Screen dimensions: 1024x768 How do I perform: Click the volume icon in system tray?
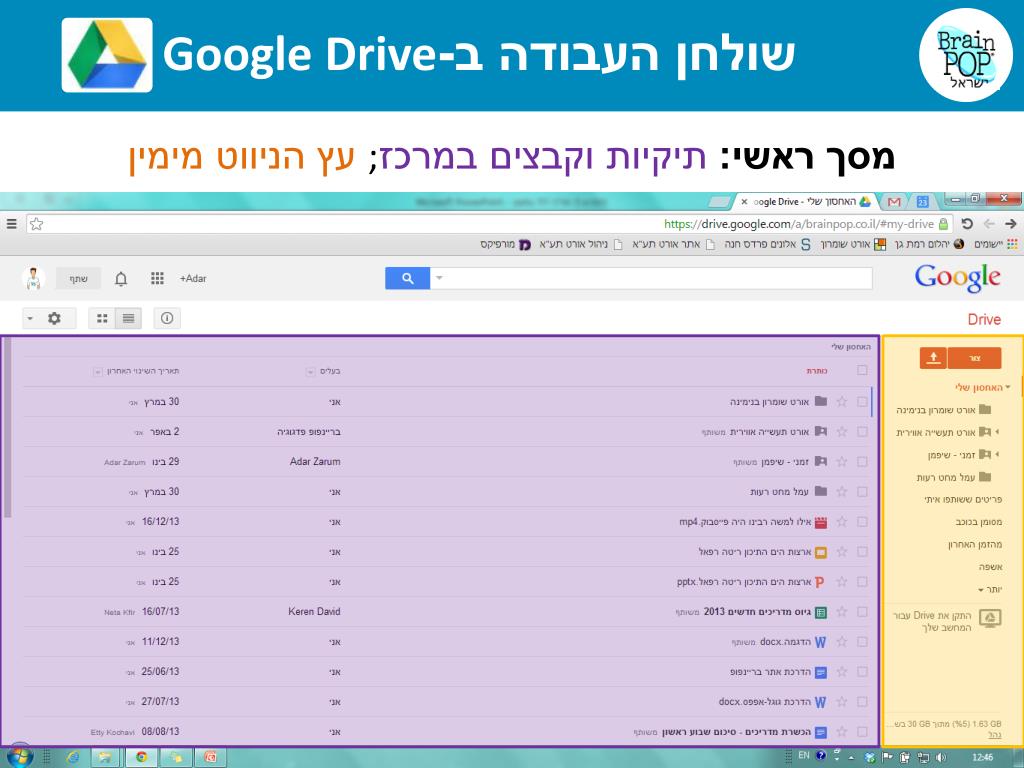coord(941,758)
